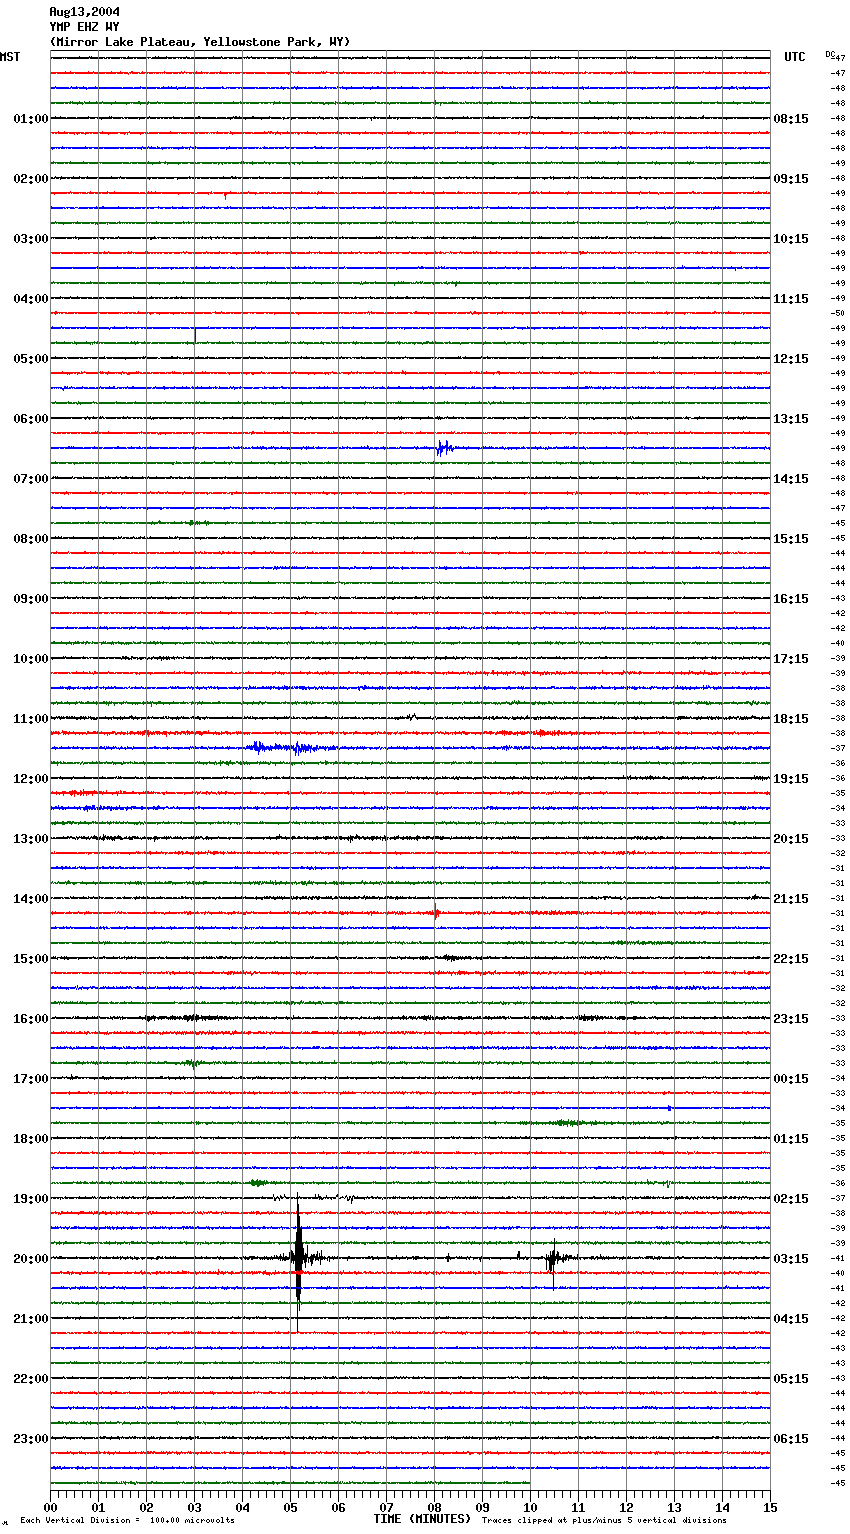Select the 05:00 MST time label
Screen dimensions: 850x1534
[x=31, y=359]
